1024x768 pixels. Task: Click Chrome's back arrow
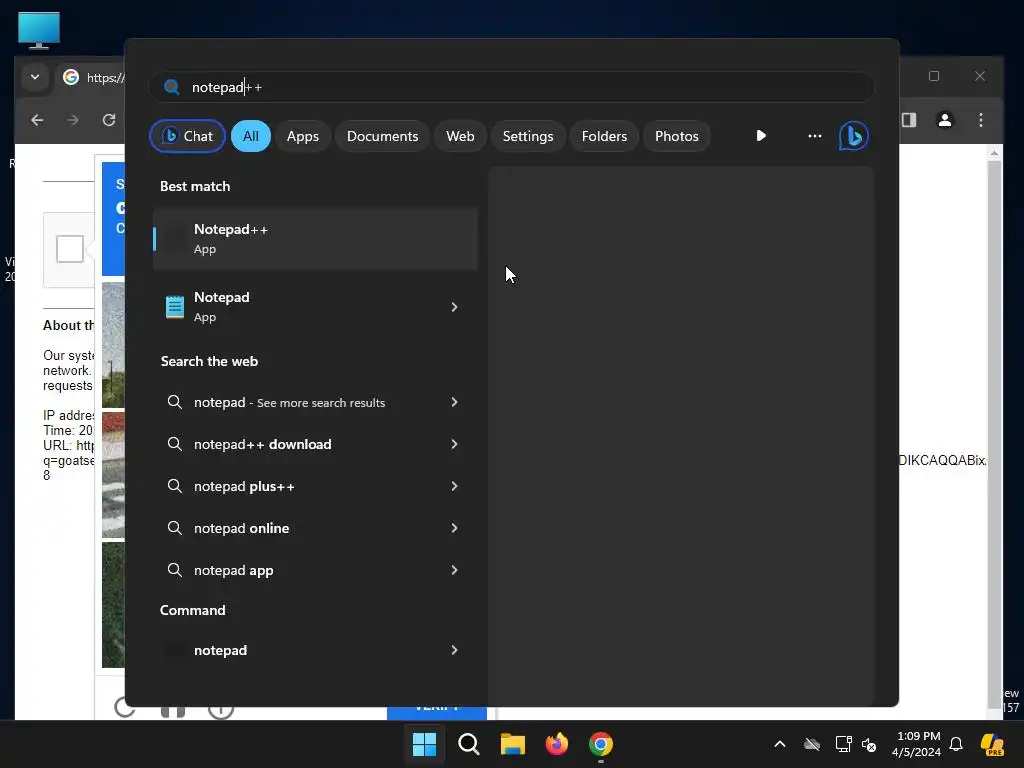click(x=37, y=120)
